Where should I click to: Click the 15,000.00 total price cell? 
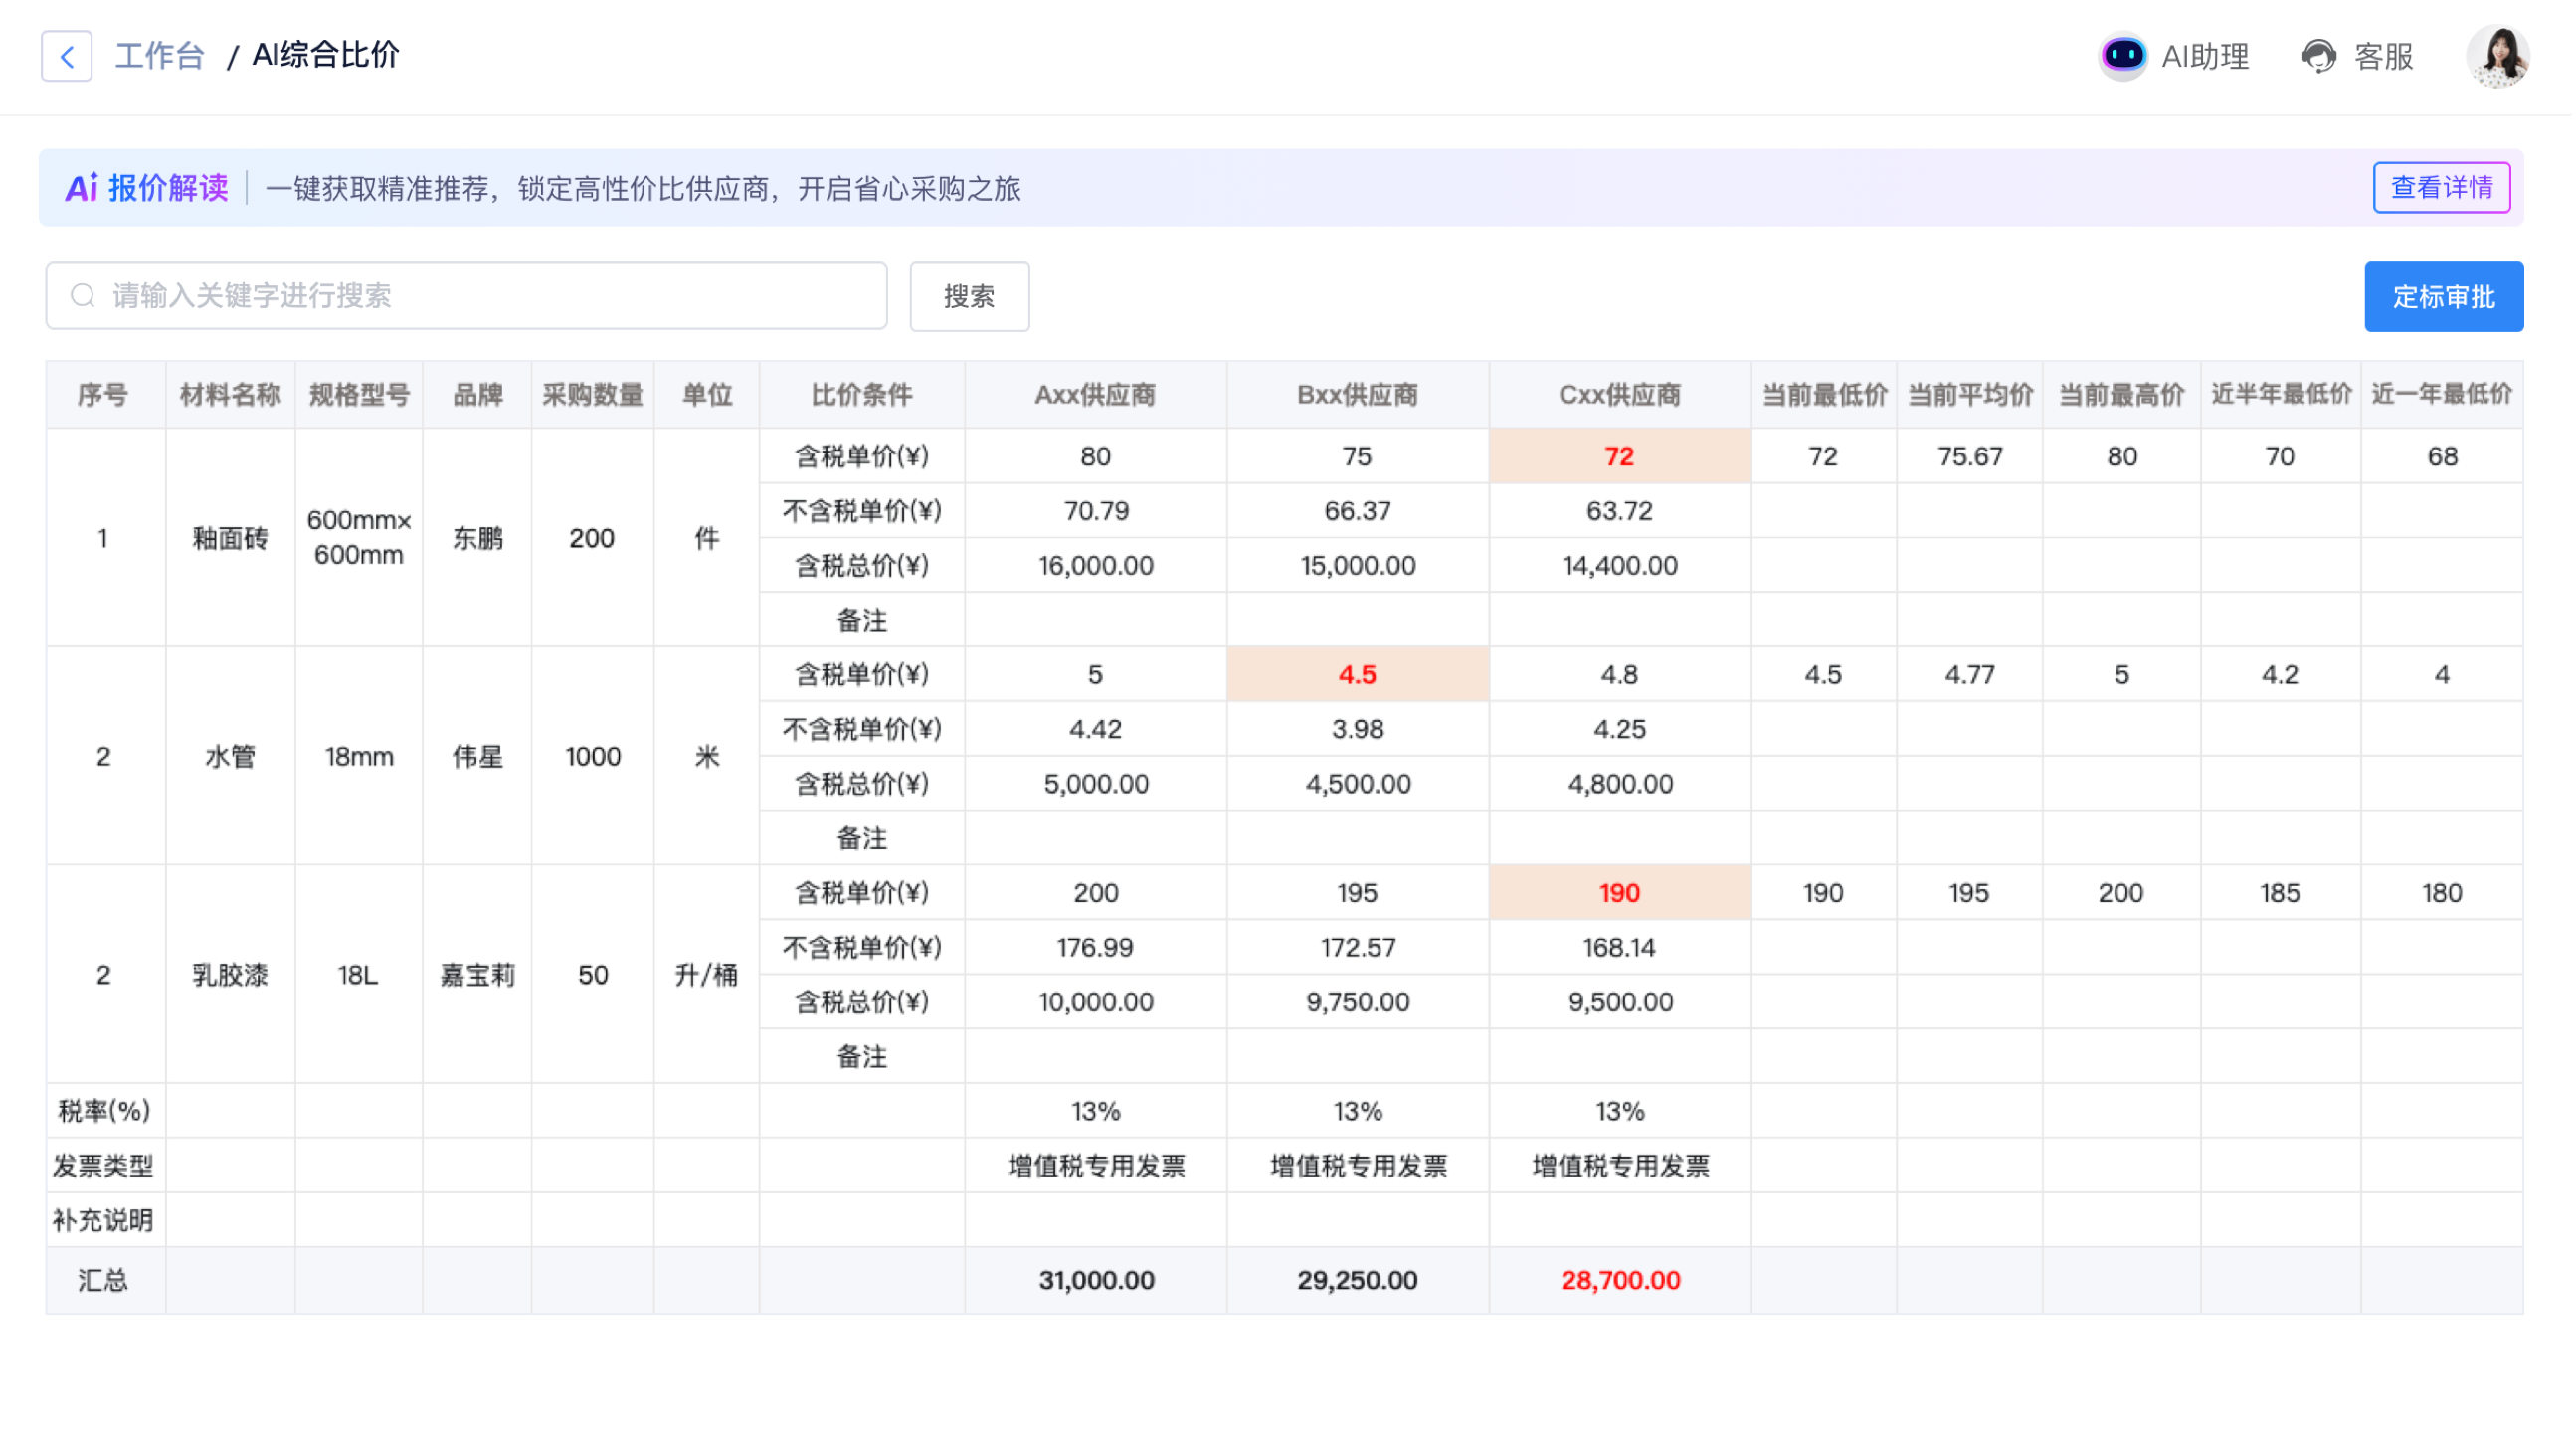(1360, 566)
